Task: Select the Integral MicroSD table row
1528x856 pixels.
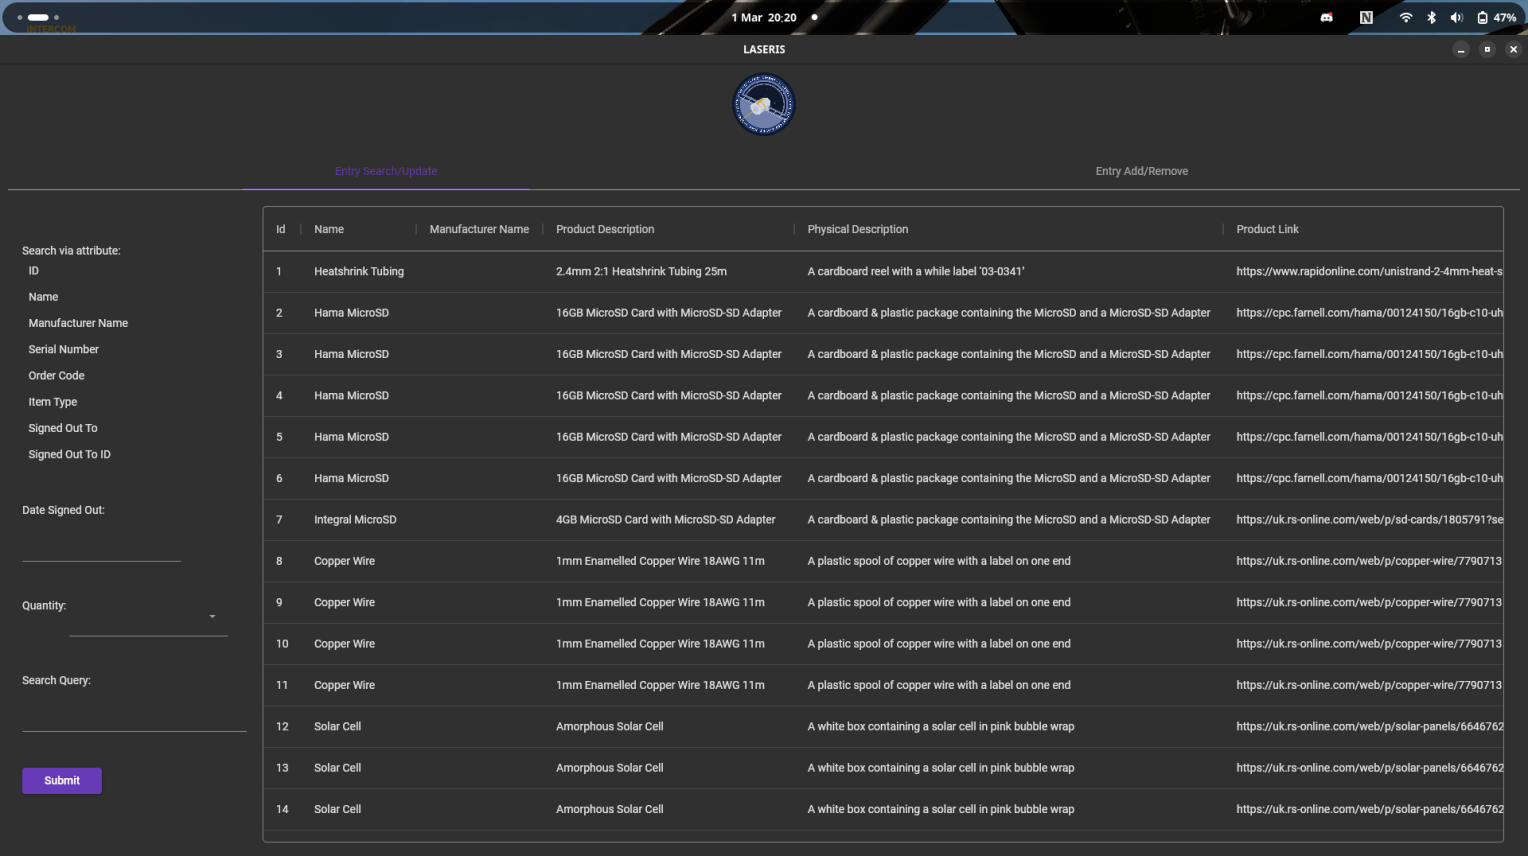Action: [x=355, y=520]
